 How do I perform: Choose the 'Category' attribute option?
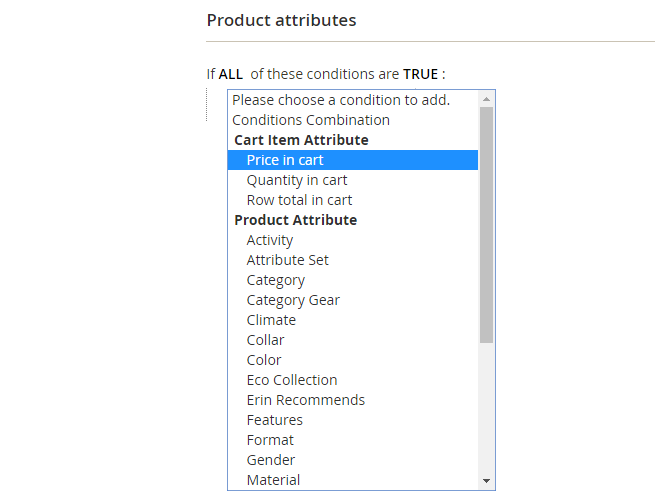[276, 280]
